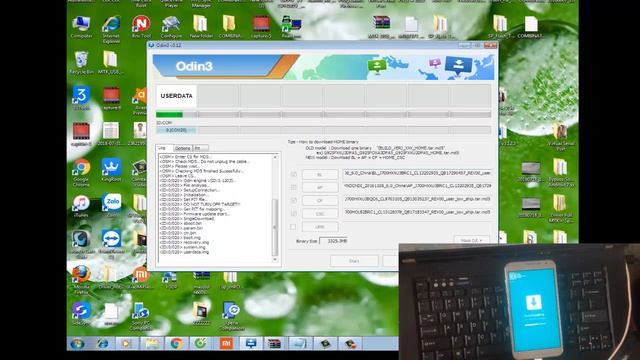The width and height of the screenshot is (640, 360).
Task: Click the Binary Size value field
Action: [333, 241]
